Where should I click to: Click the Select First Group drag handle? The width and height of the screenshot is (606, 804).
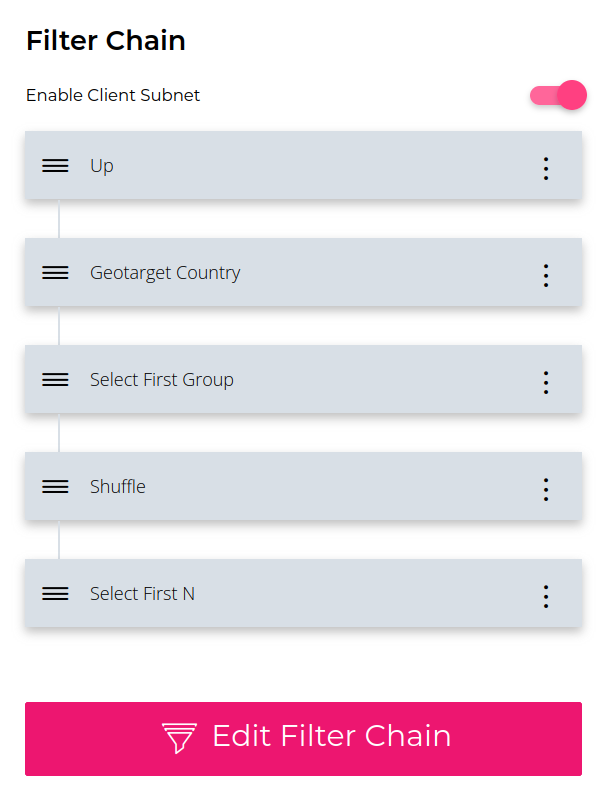(x=55, y=379)
